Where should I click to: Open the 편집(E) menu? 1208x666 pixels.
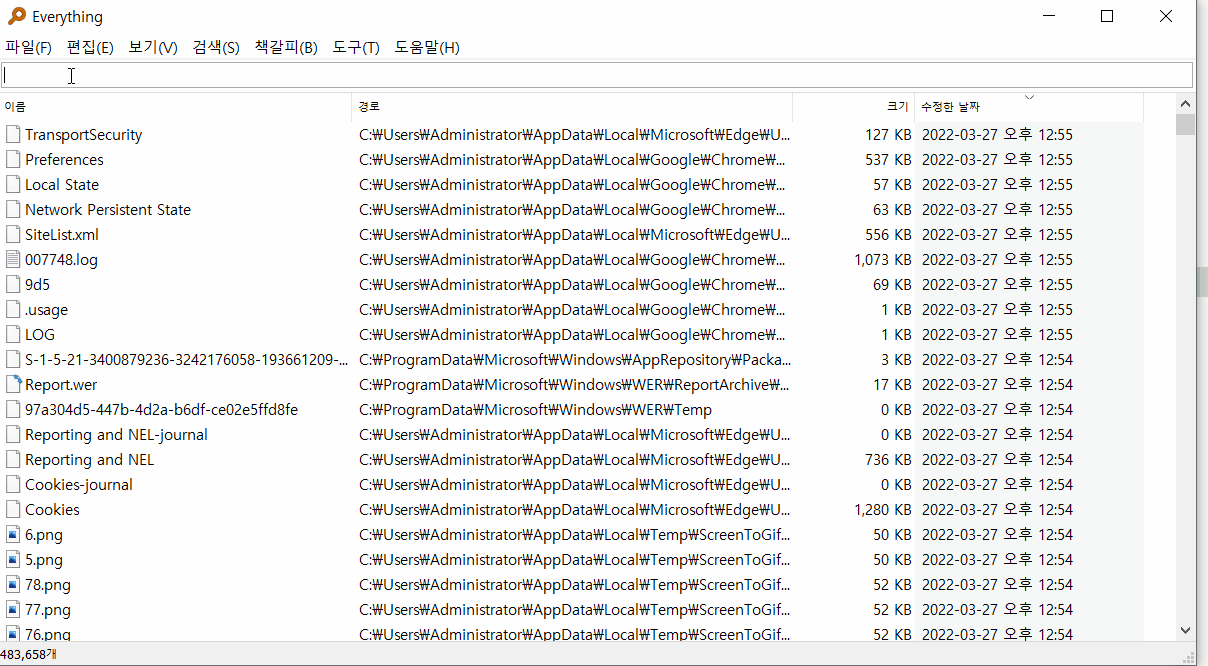click(x=90, y=47)
